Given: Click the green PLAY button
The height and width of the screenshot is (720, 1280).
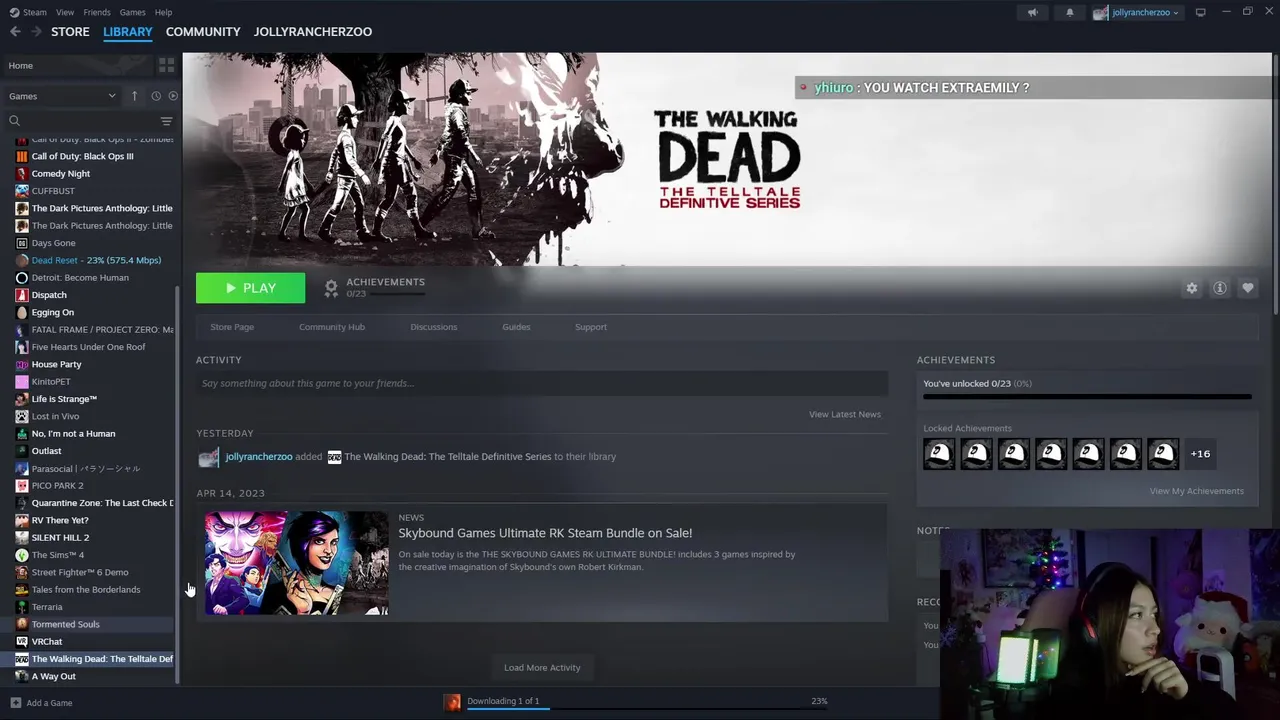Looking at the screenshot, I should (251, 288).
